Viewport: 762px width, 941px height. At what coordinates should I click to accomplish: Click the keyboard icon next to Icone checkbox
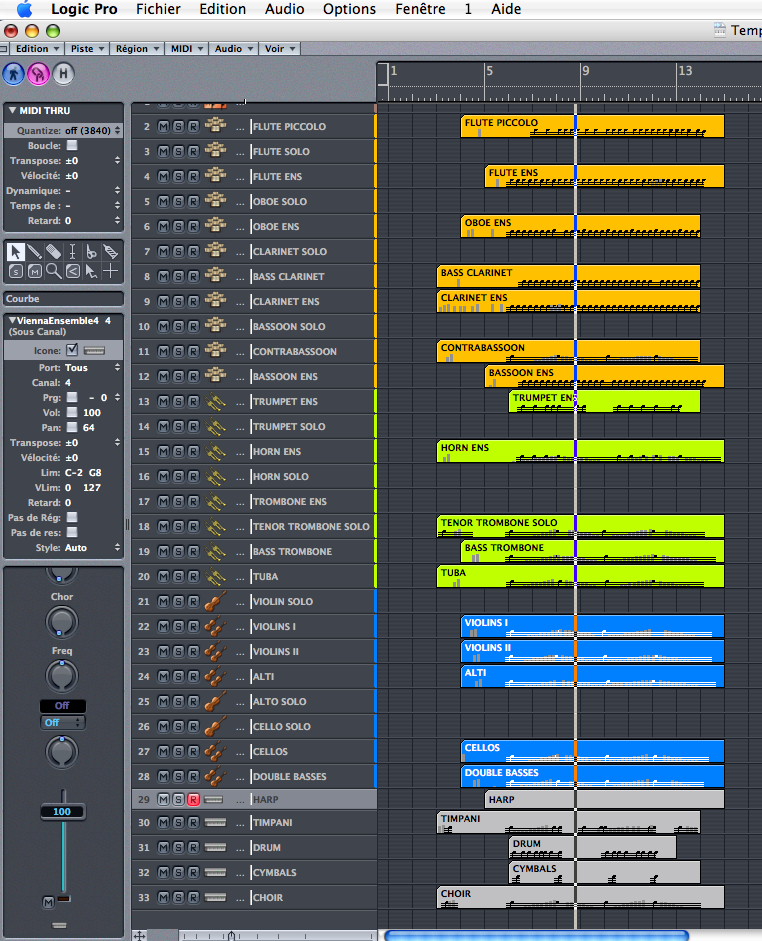point(94,350)
